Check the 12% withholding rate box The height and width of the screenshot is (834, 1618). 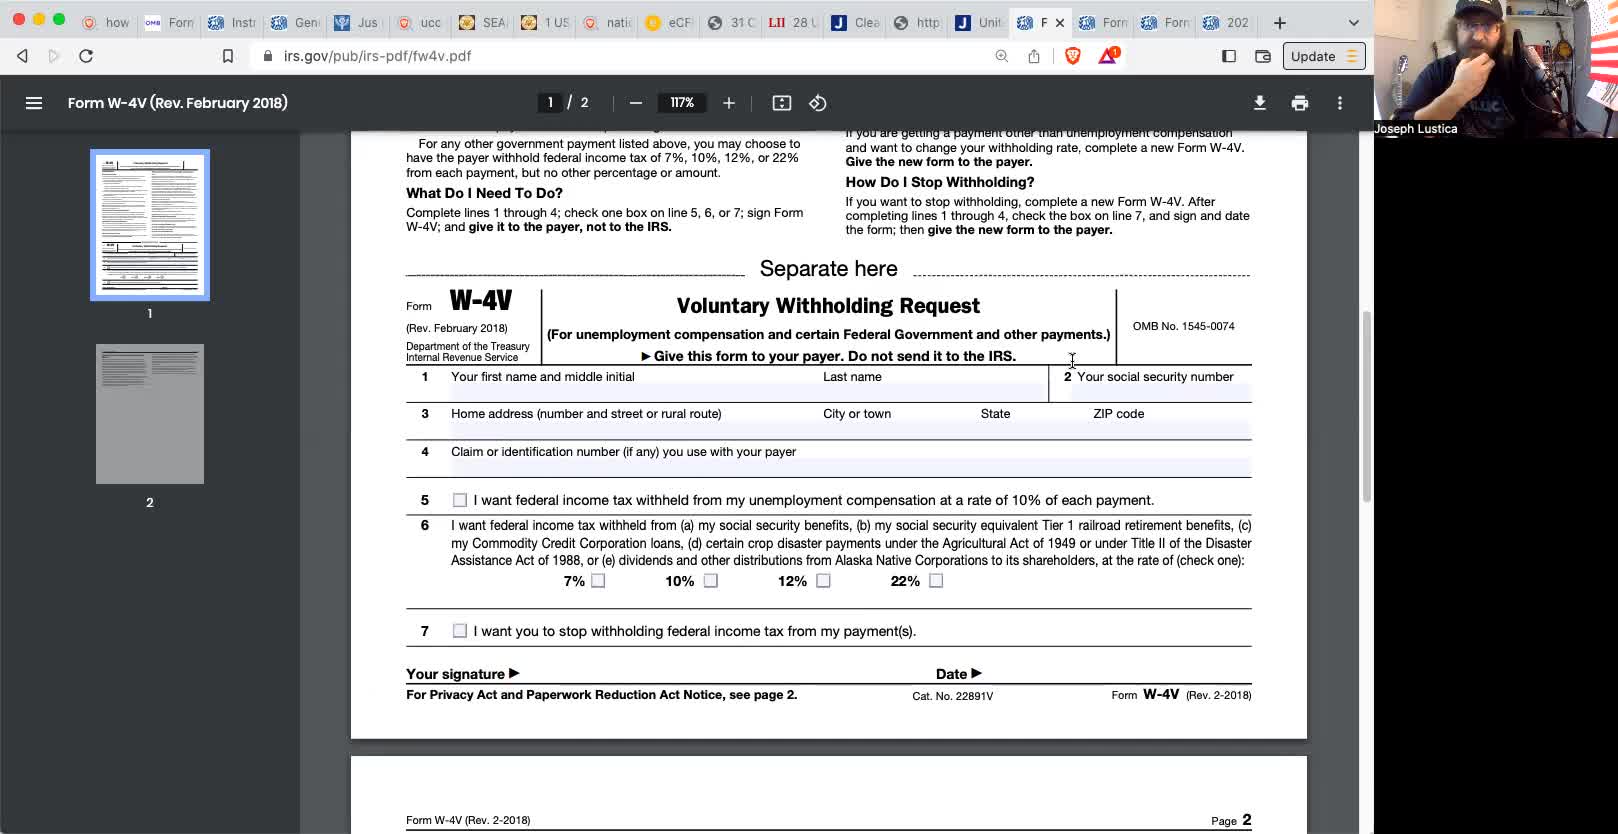(x=823, y=580)
